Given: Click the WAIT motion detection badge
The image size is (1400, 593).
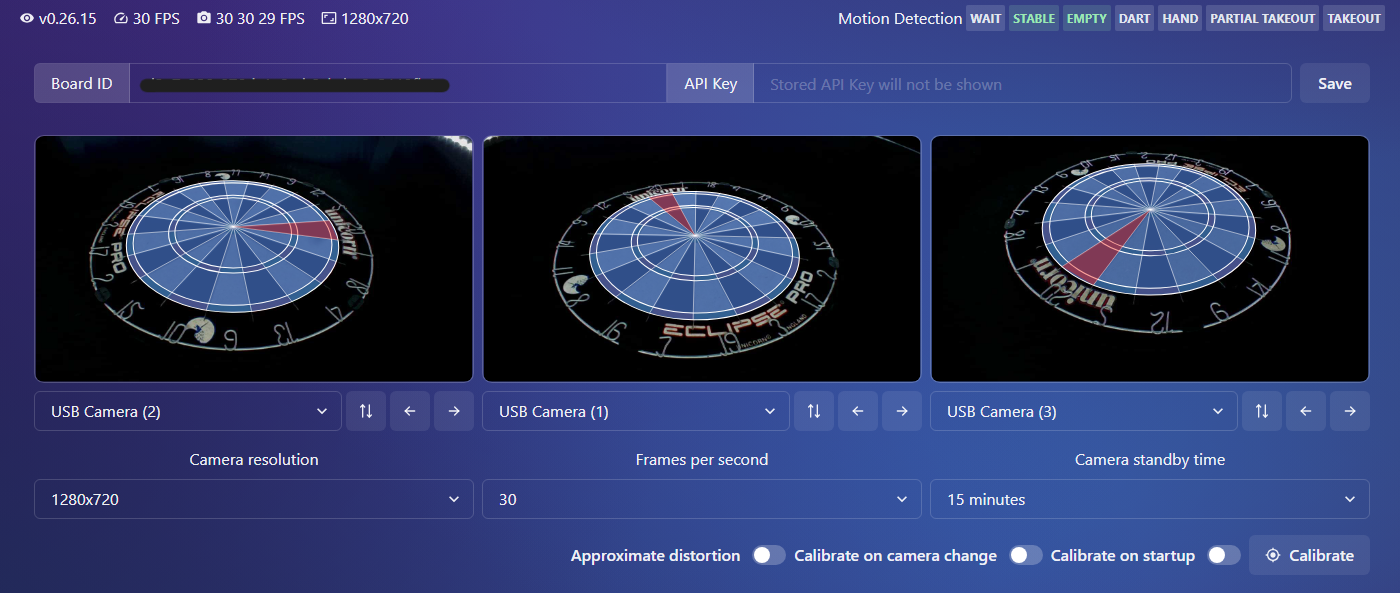Looking at the screenshot, I should click(985, 19).
